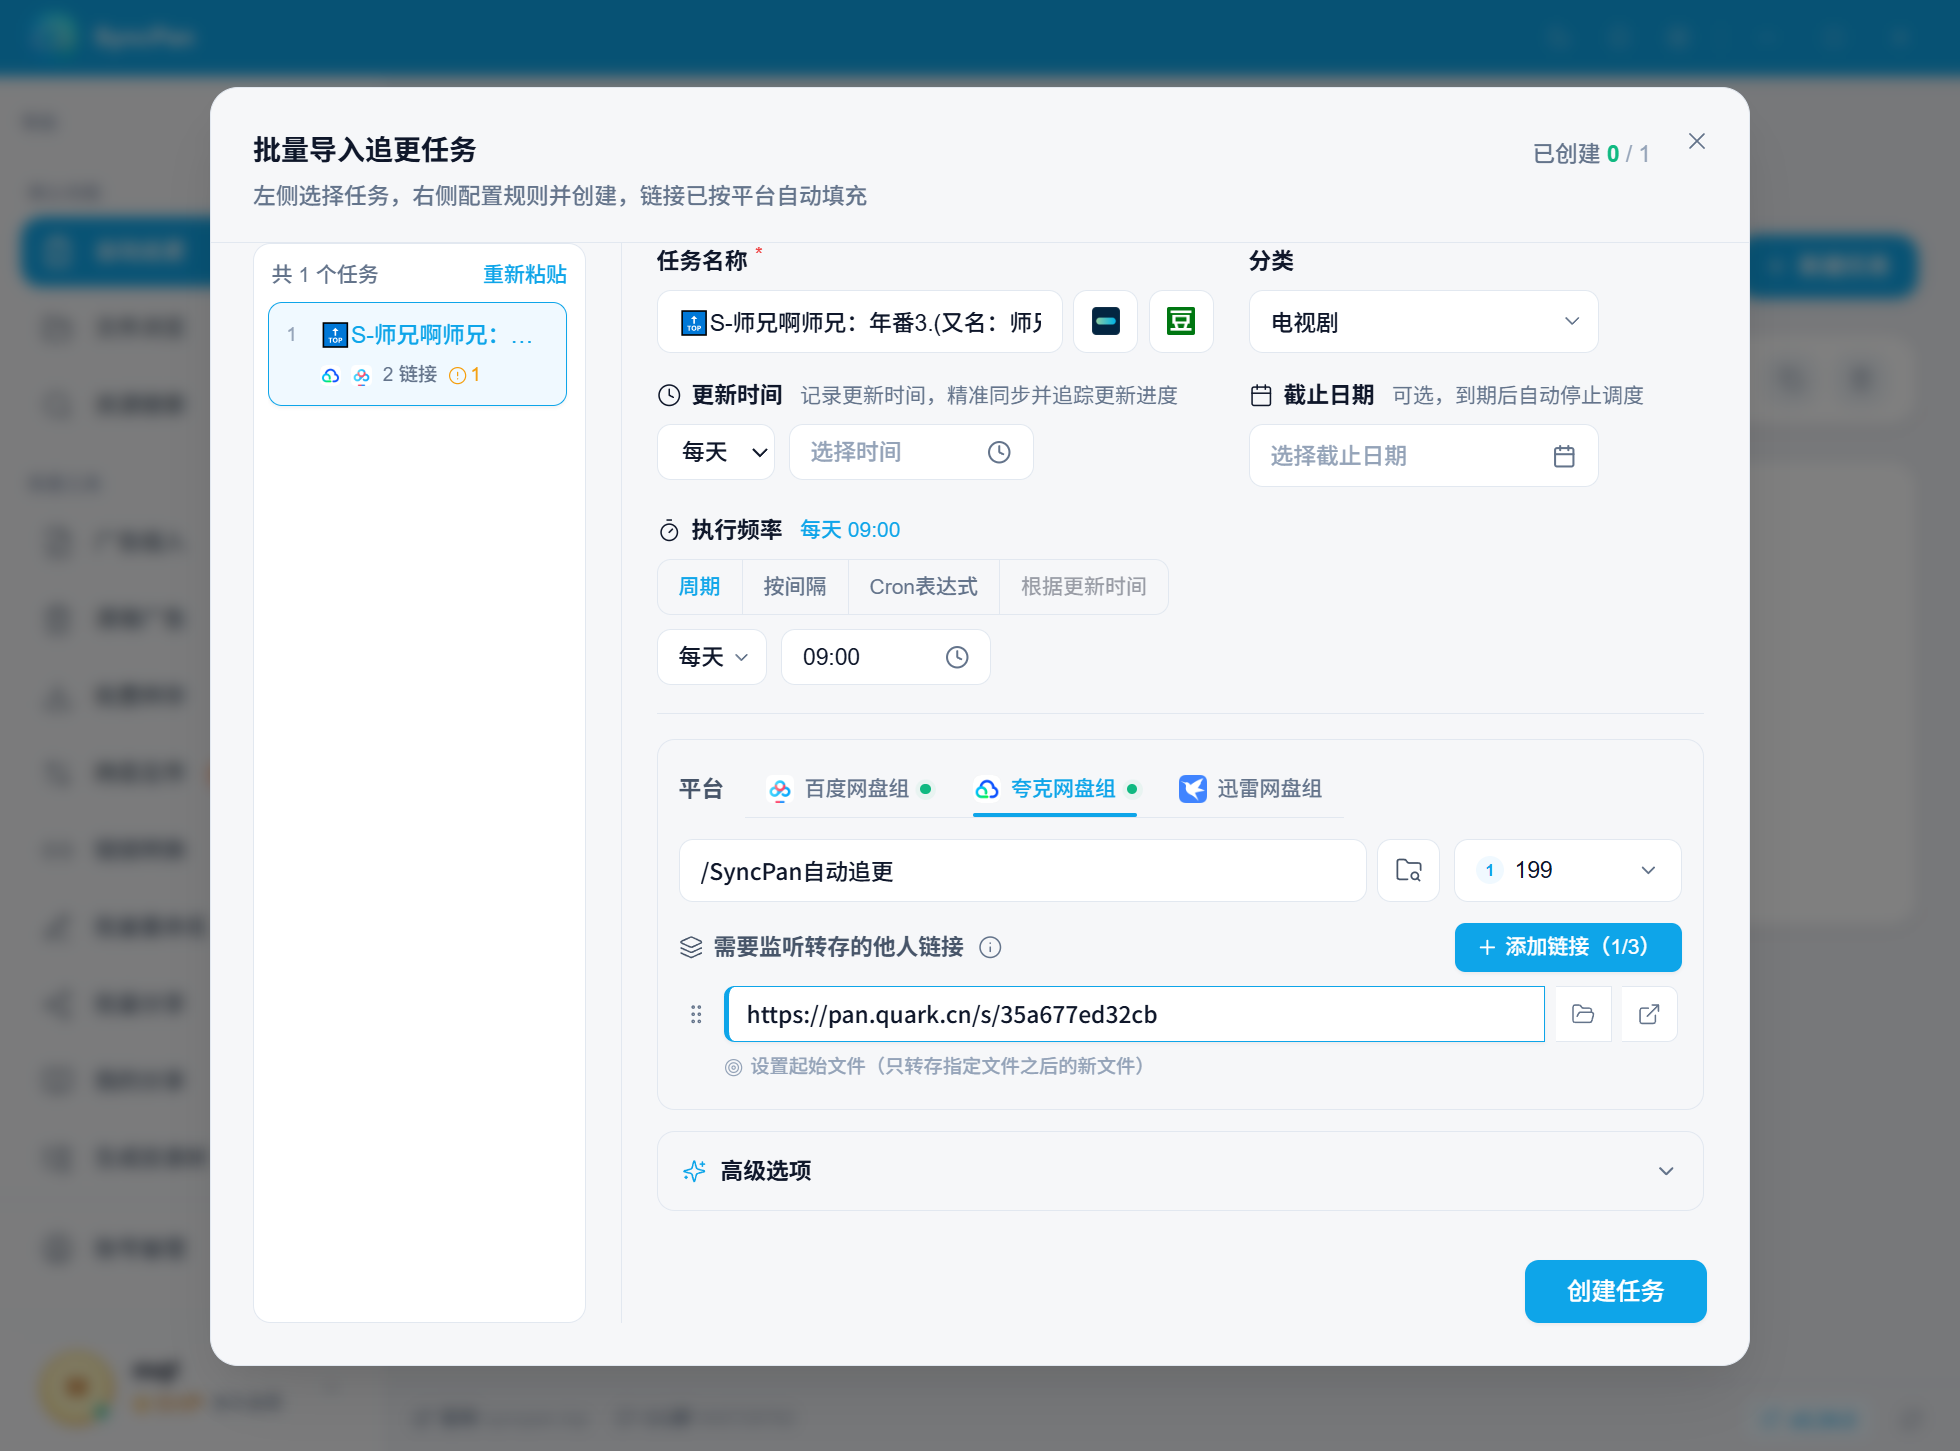This screenshot has width=1960, height=1451.
Task: Click the 09:00 time field
Action: (885, 657)
